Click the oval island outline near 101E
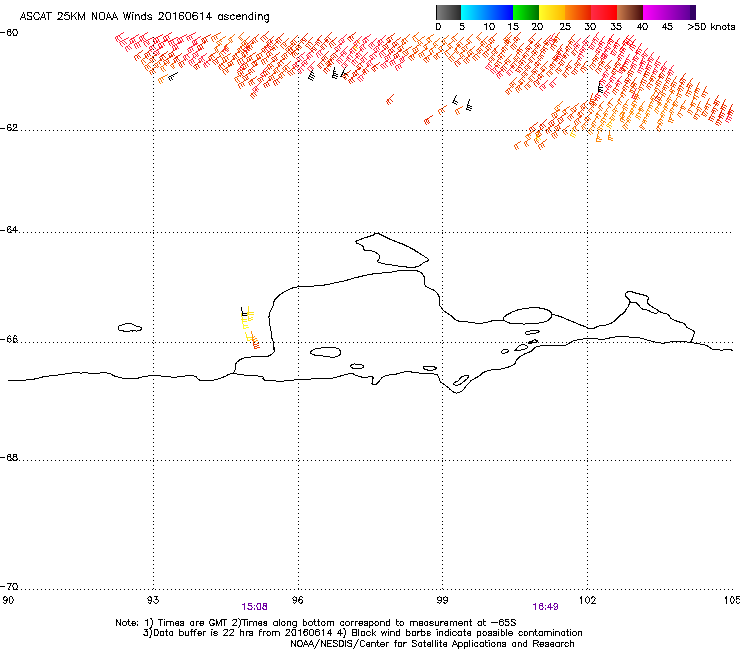Screen dimensions: 740x650 pos(527,315)
